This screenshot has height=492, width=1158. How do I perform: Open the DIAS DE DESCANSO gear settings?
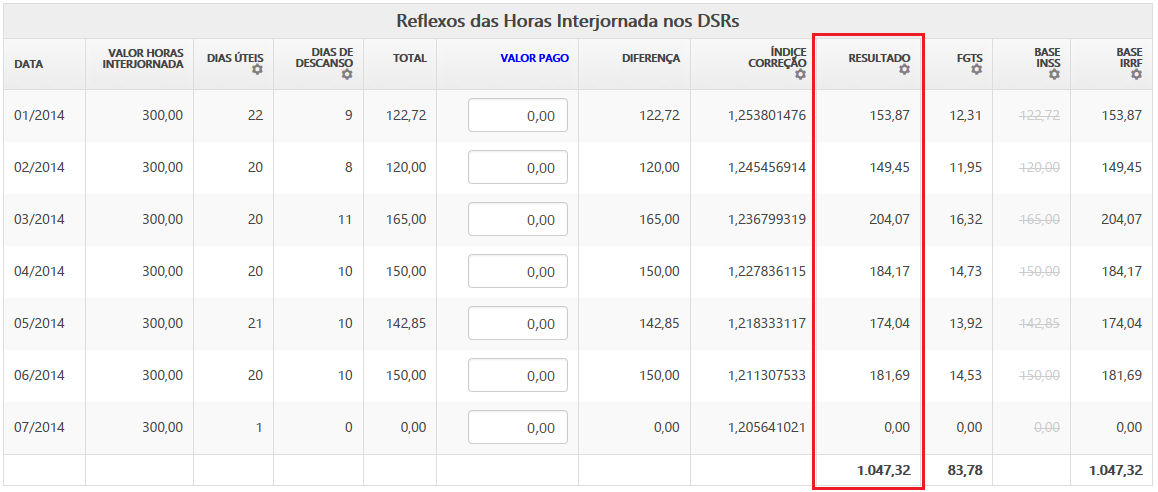click(347, 75)
